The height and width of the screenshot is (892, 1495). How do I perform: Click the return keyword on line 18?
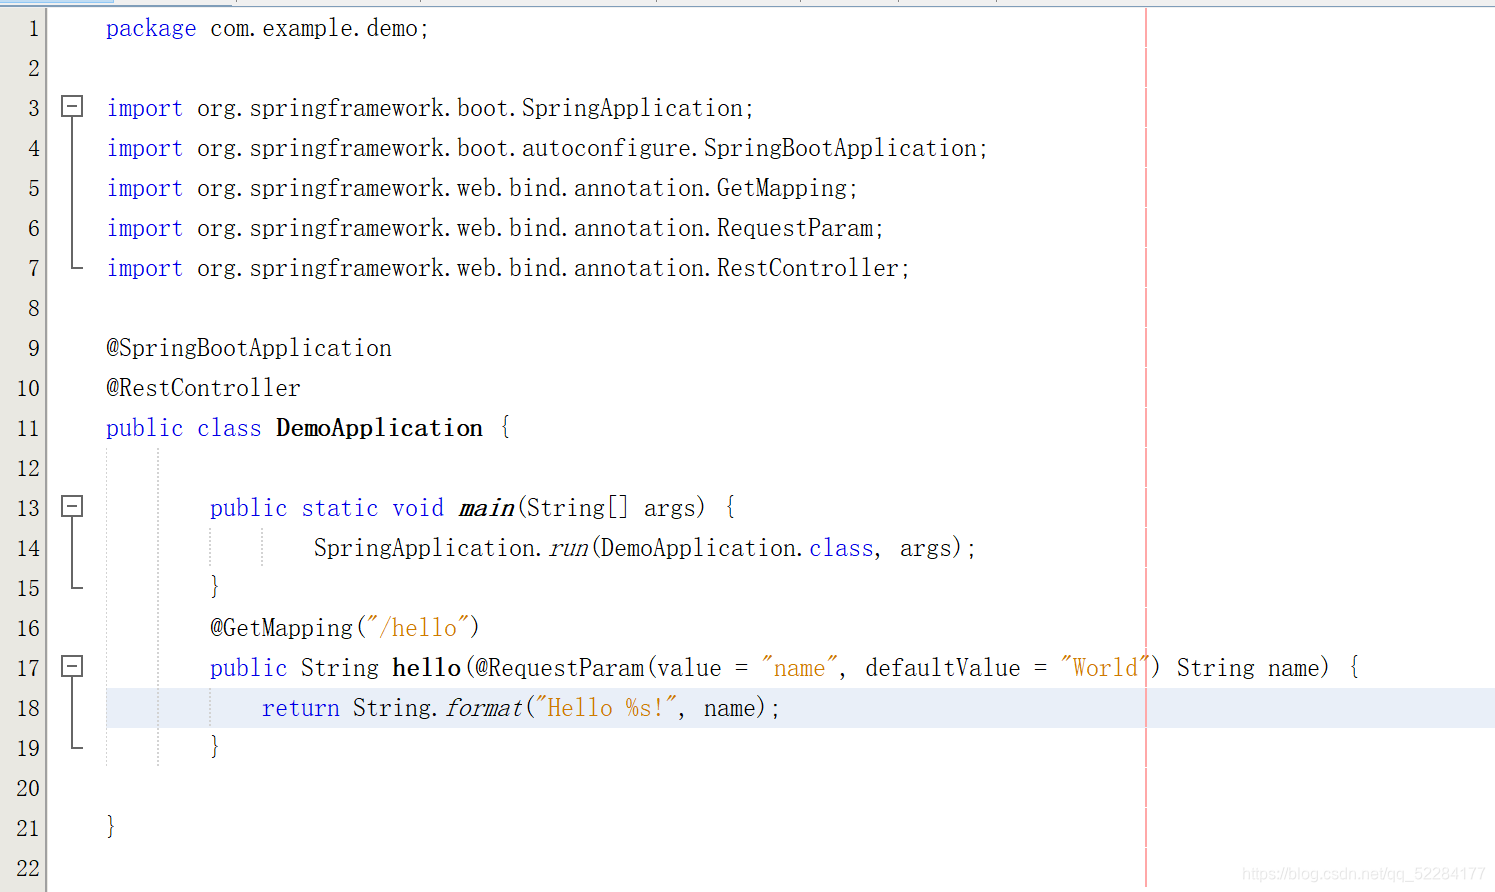pos(301,709)
